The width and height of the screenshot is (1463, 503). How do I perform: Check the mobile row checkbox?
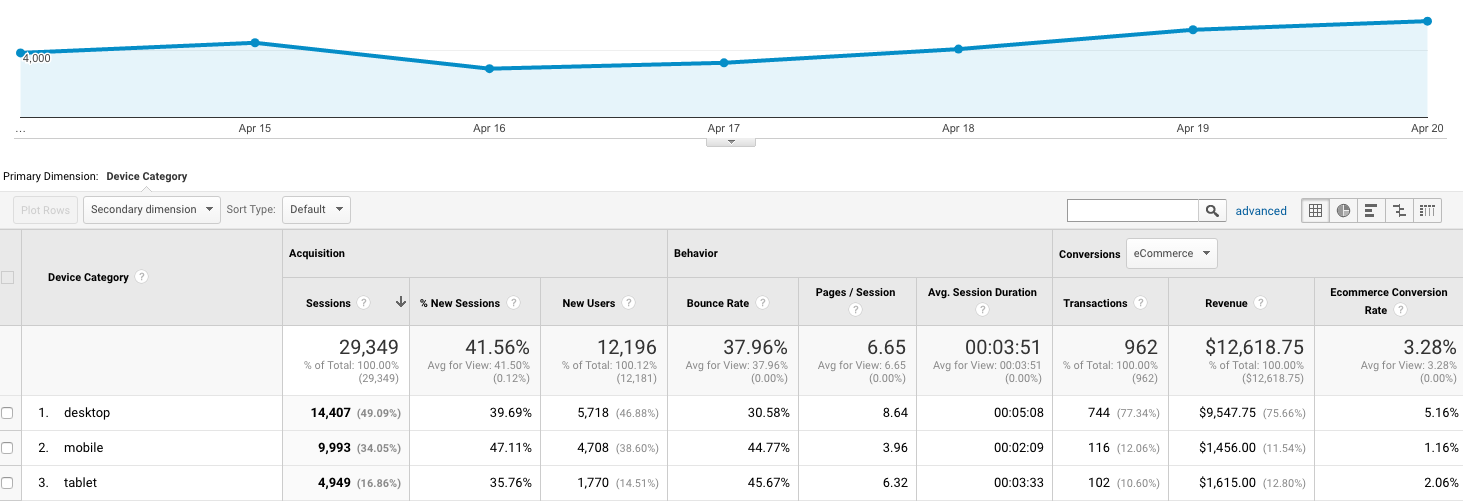[8, 448]
